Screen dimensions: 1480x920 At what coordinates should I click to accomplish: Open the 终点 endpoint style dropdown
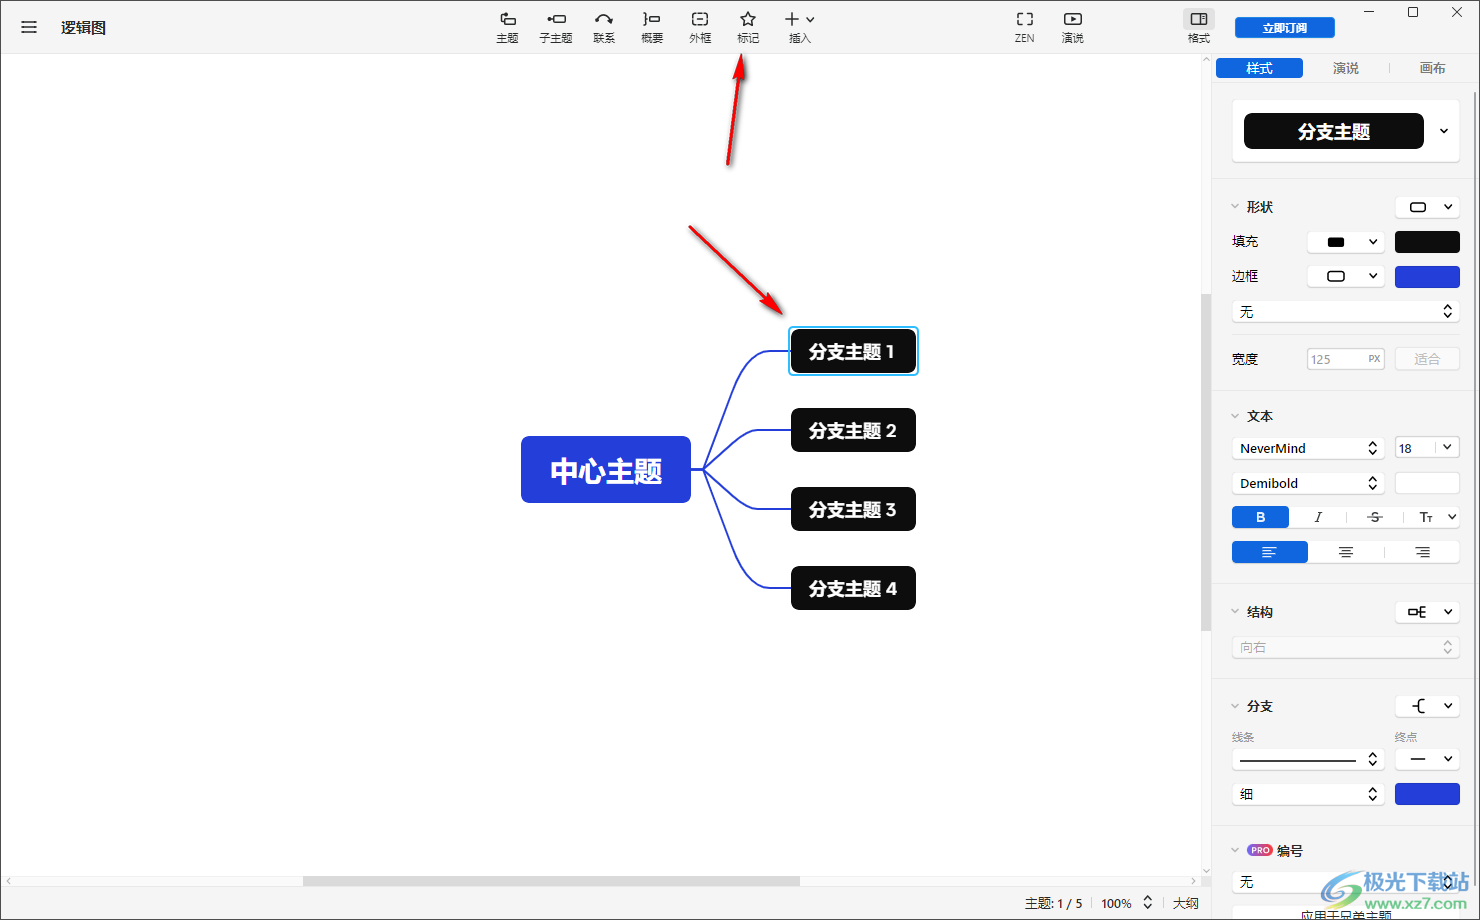pos(1427,760)
